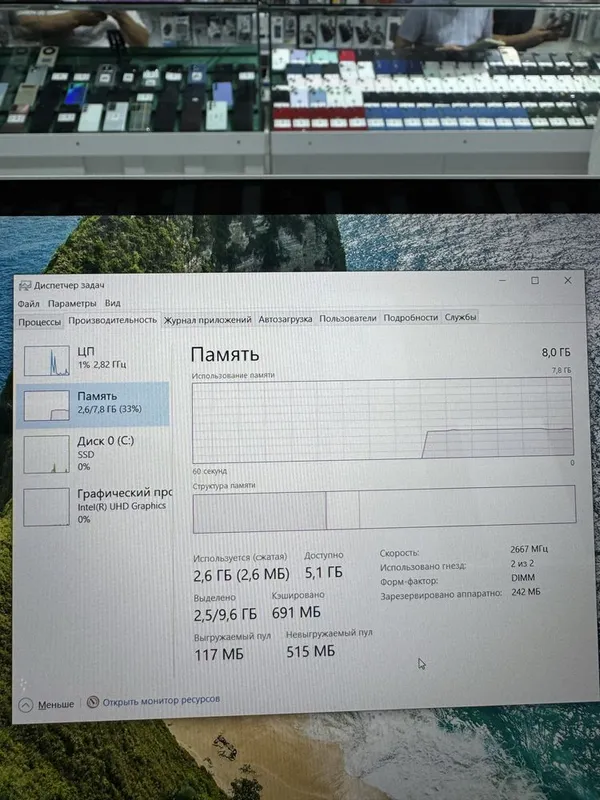Click the Intel(R) UHD Graphics label
The image size is (600, 800).
point(121,506)
